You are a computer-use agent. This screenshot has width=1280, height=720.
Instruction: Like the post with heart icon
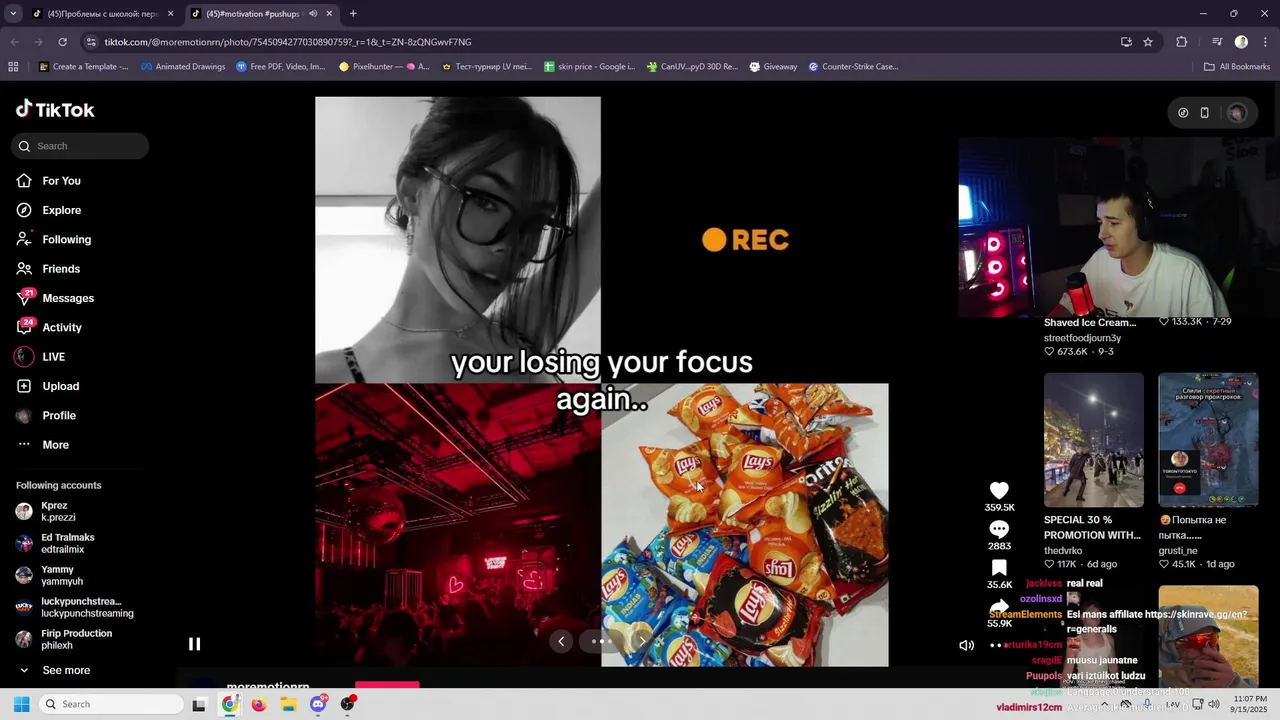point(999,490)
